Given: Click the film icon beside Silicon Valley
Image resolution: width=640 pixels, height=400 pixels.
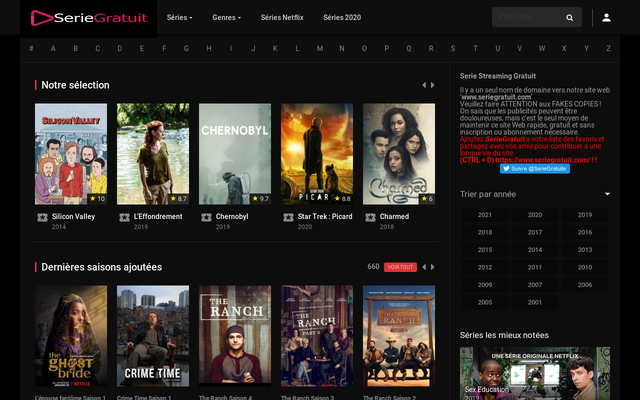Looking at the screenshot, I should point(42,217).
